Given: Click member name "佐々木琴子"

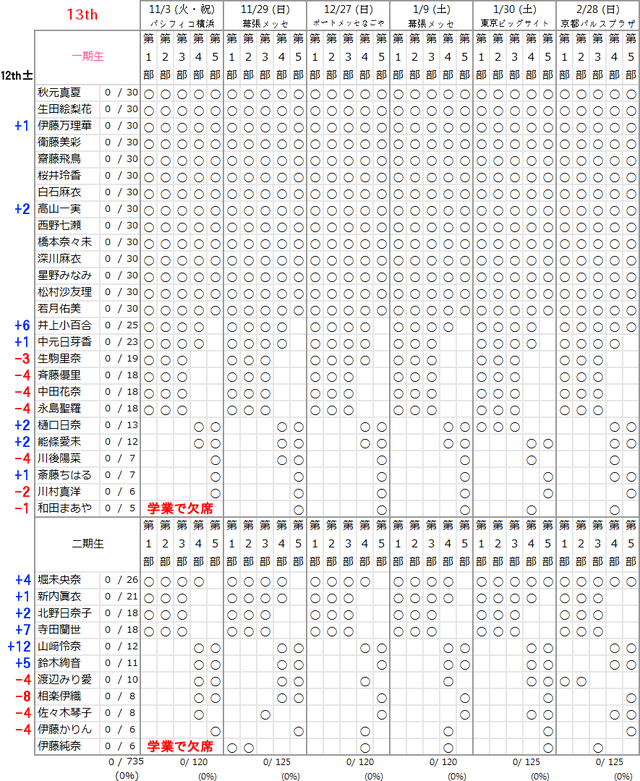Looking at the screenshot, I should 65,713.
